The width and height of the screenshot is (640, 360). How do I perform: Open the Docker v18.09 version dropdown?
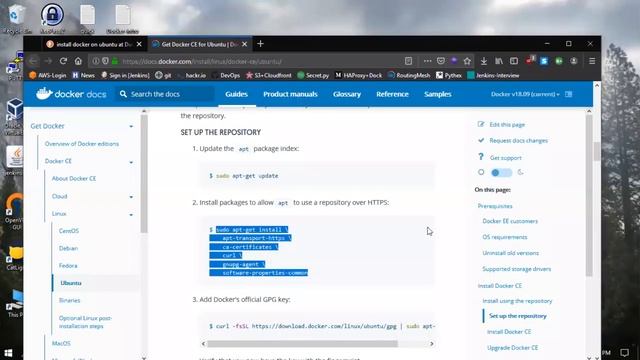click(x=525, y=94)
